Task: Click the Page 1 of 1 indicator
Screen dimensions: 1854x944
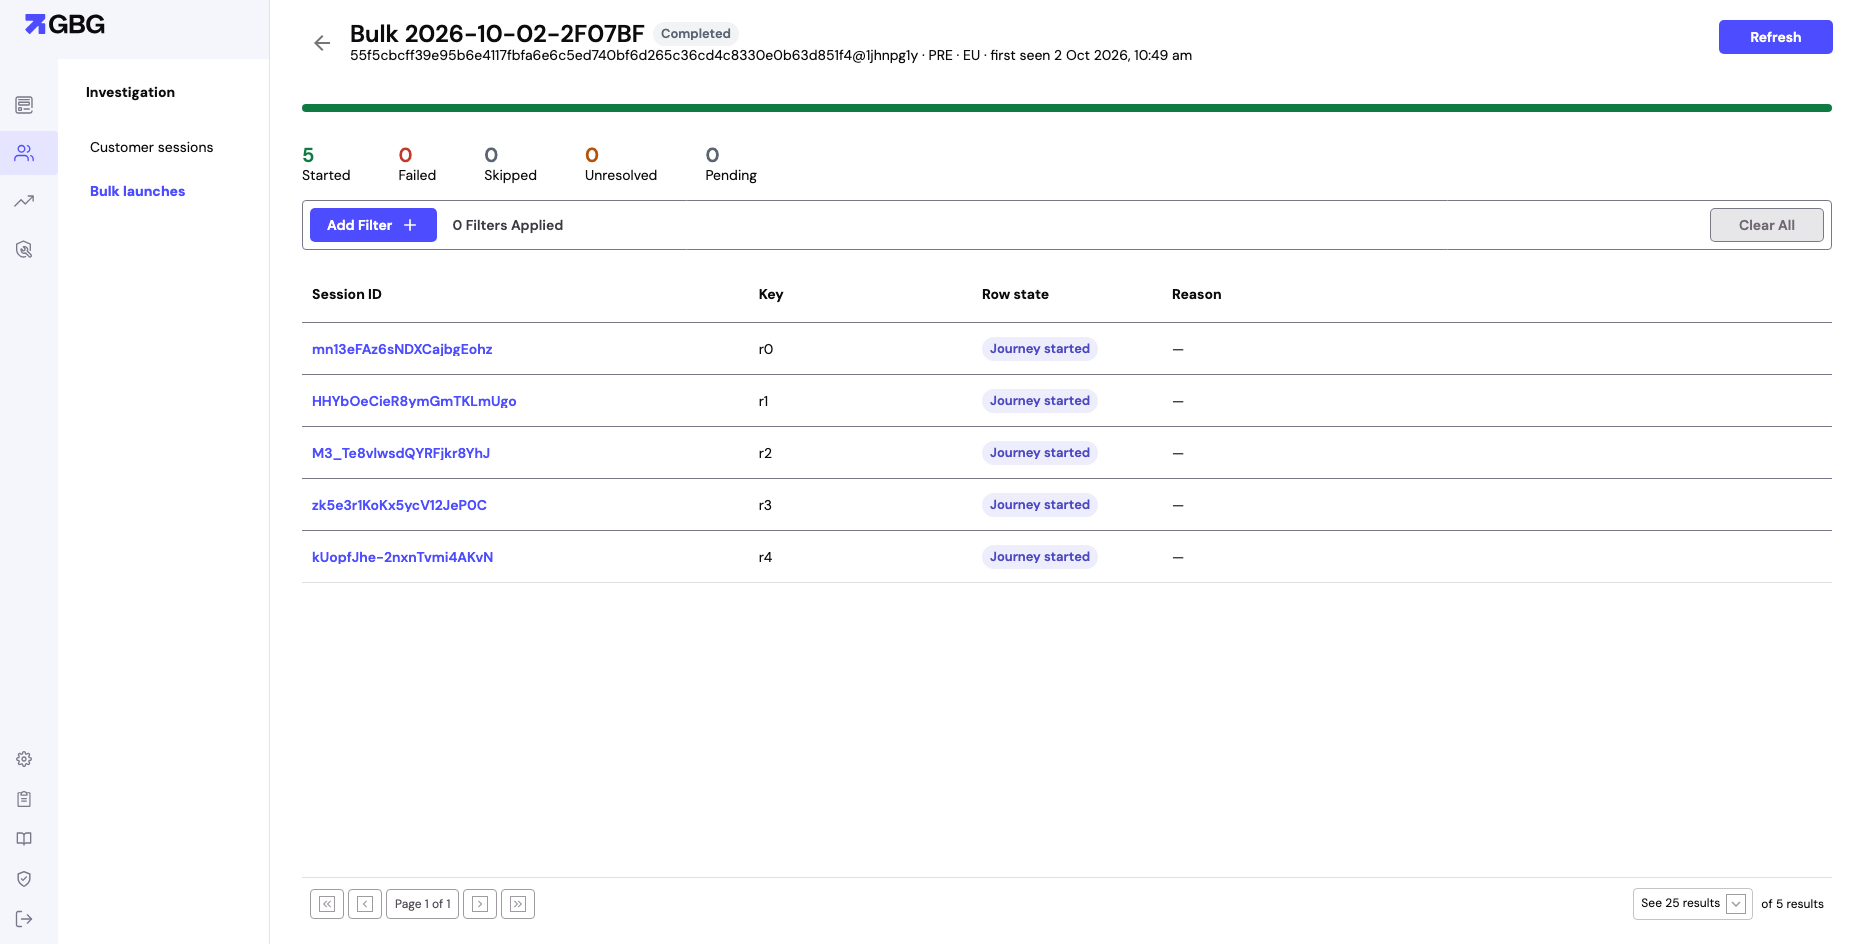Action: (423, 904)
